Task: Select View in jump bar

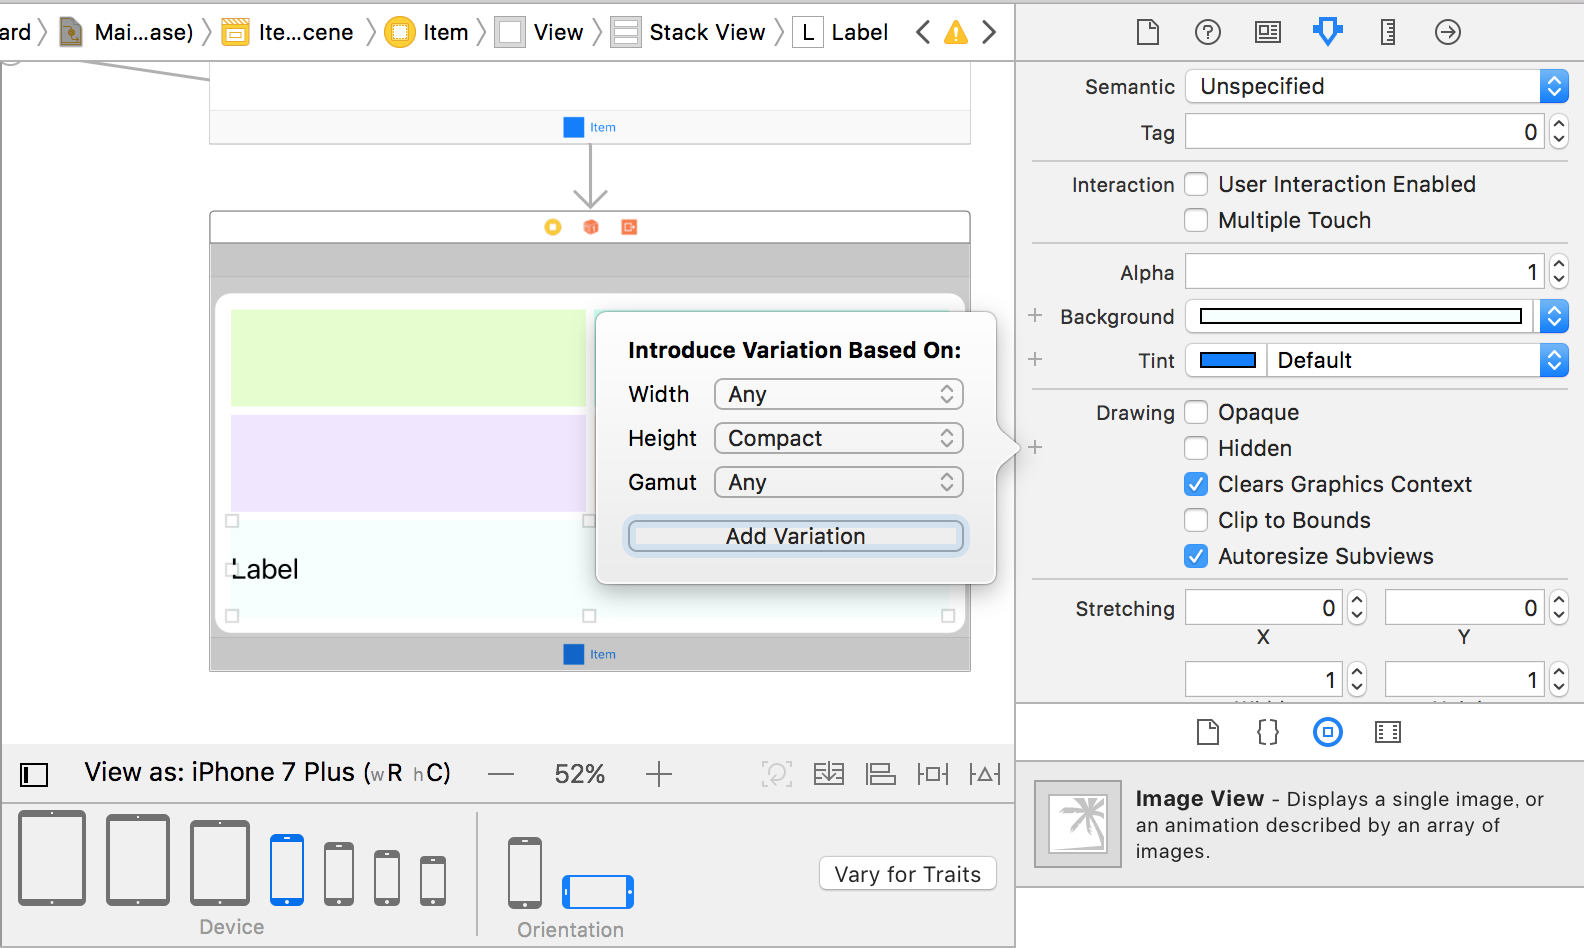Action: coord(540,32)
